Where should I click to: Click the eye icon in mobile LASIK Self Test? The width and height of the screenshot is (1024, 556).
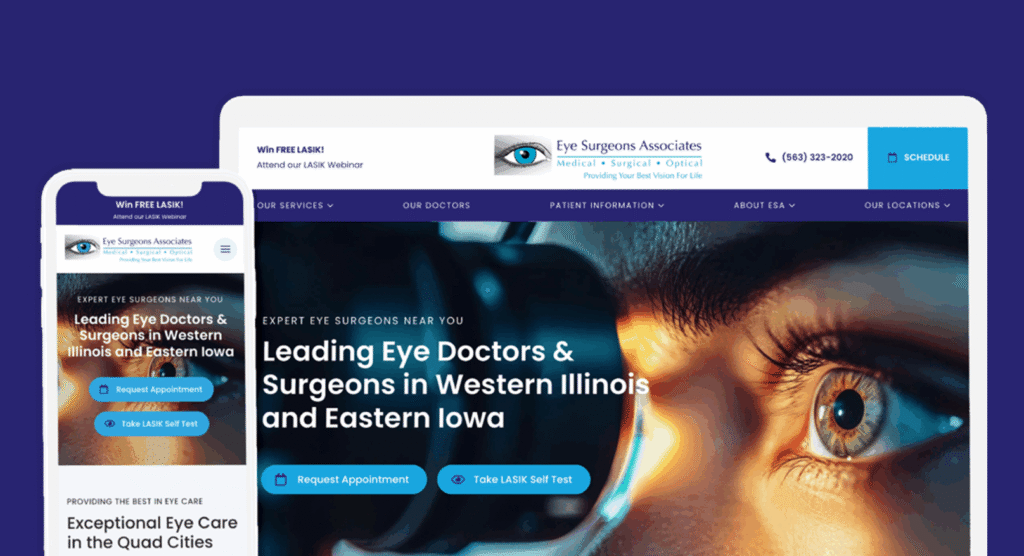pos(110,424)
